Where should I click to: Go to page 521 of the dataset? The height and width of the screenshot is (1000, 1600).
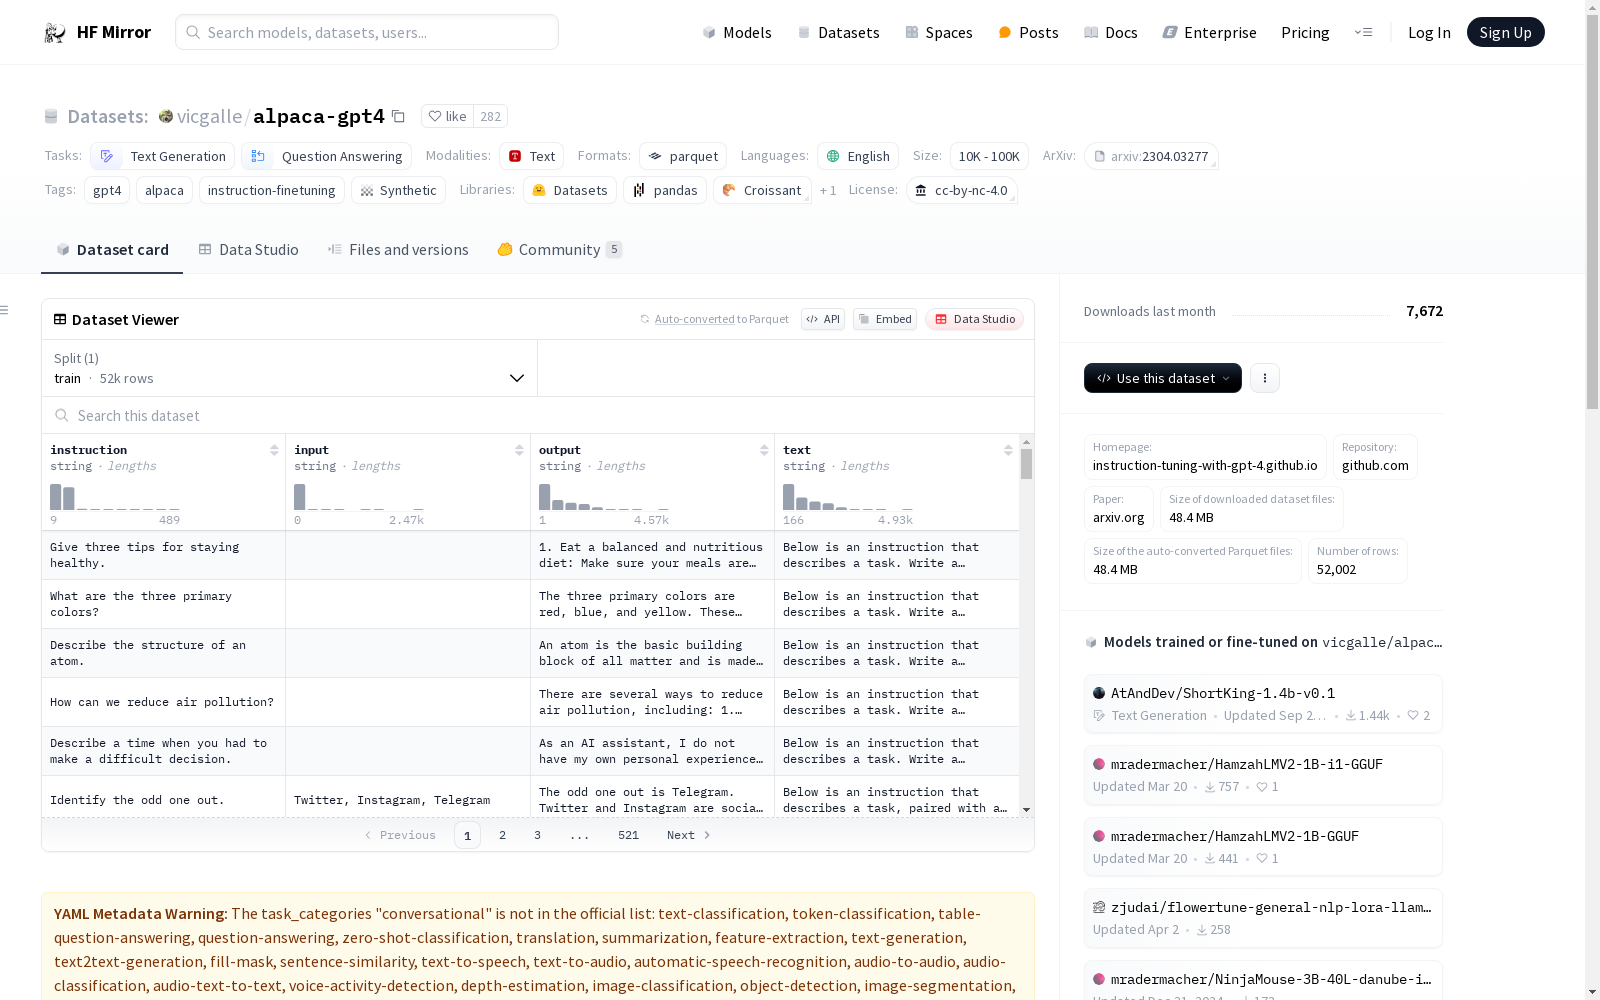(x=628, y=835)
